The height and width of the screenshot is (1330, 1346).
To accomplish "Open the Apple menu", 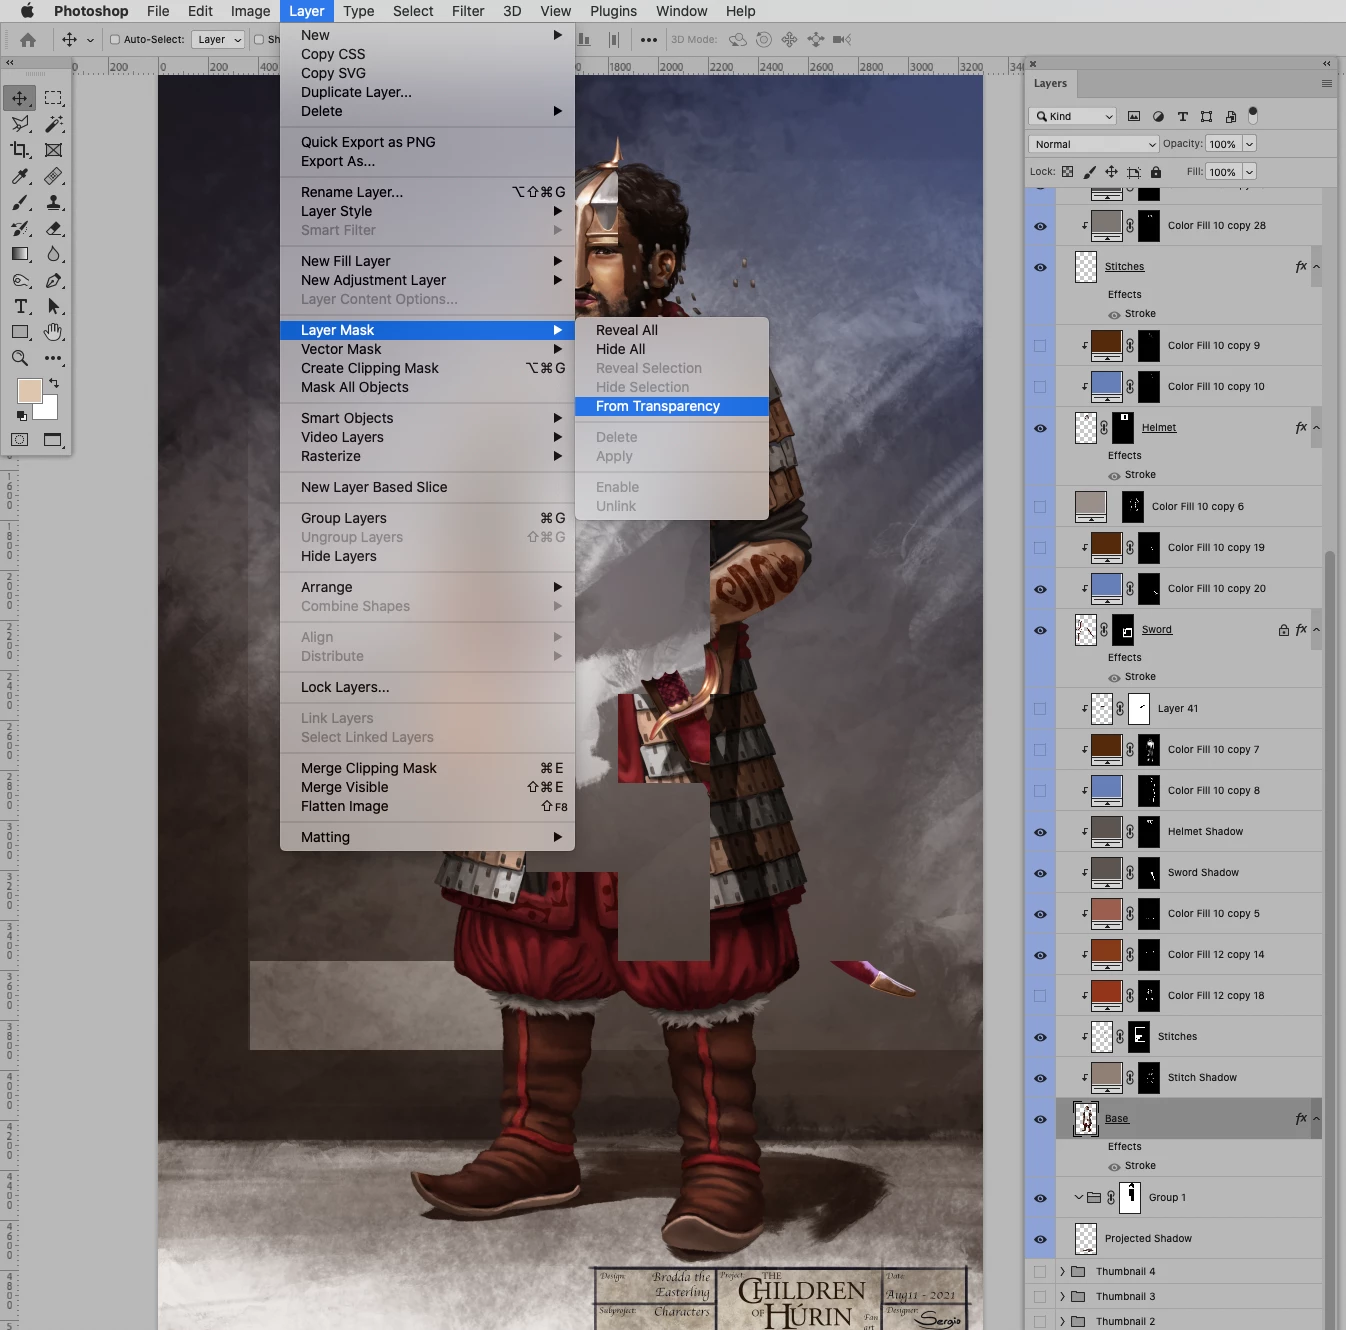I will (27, 11).
